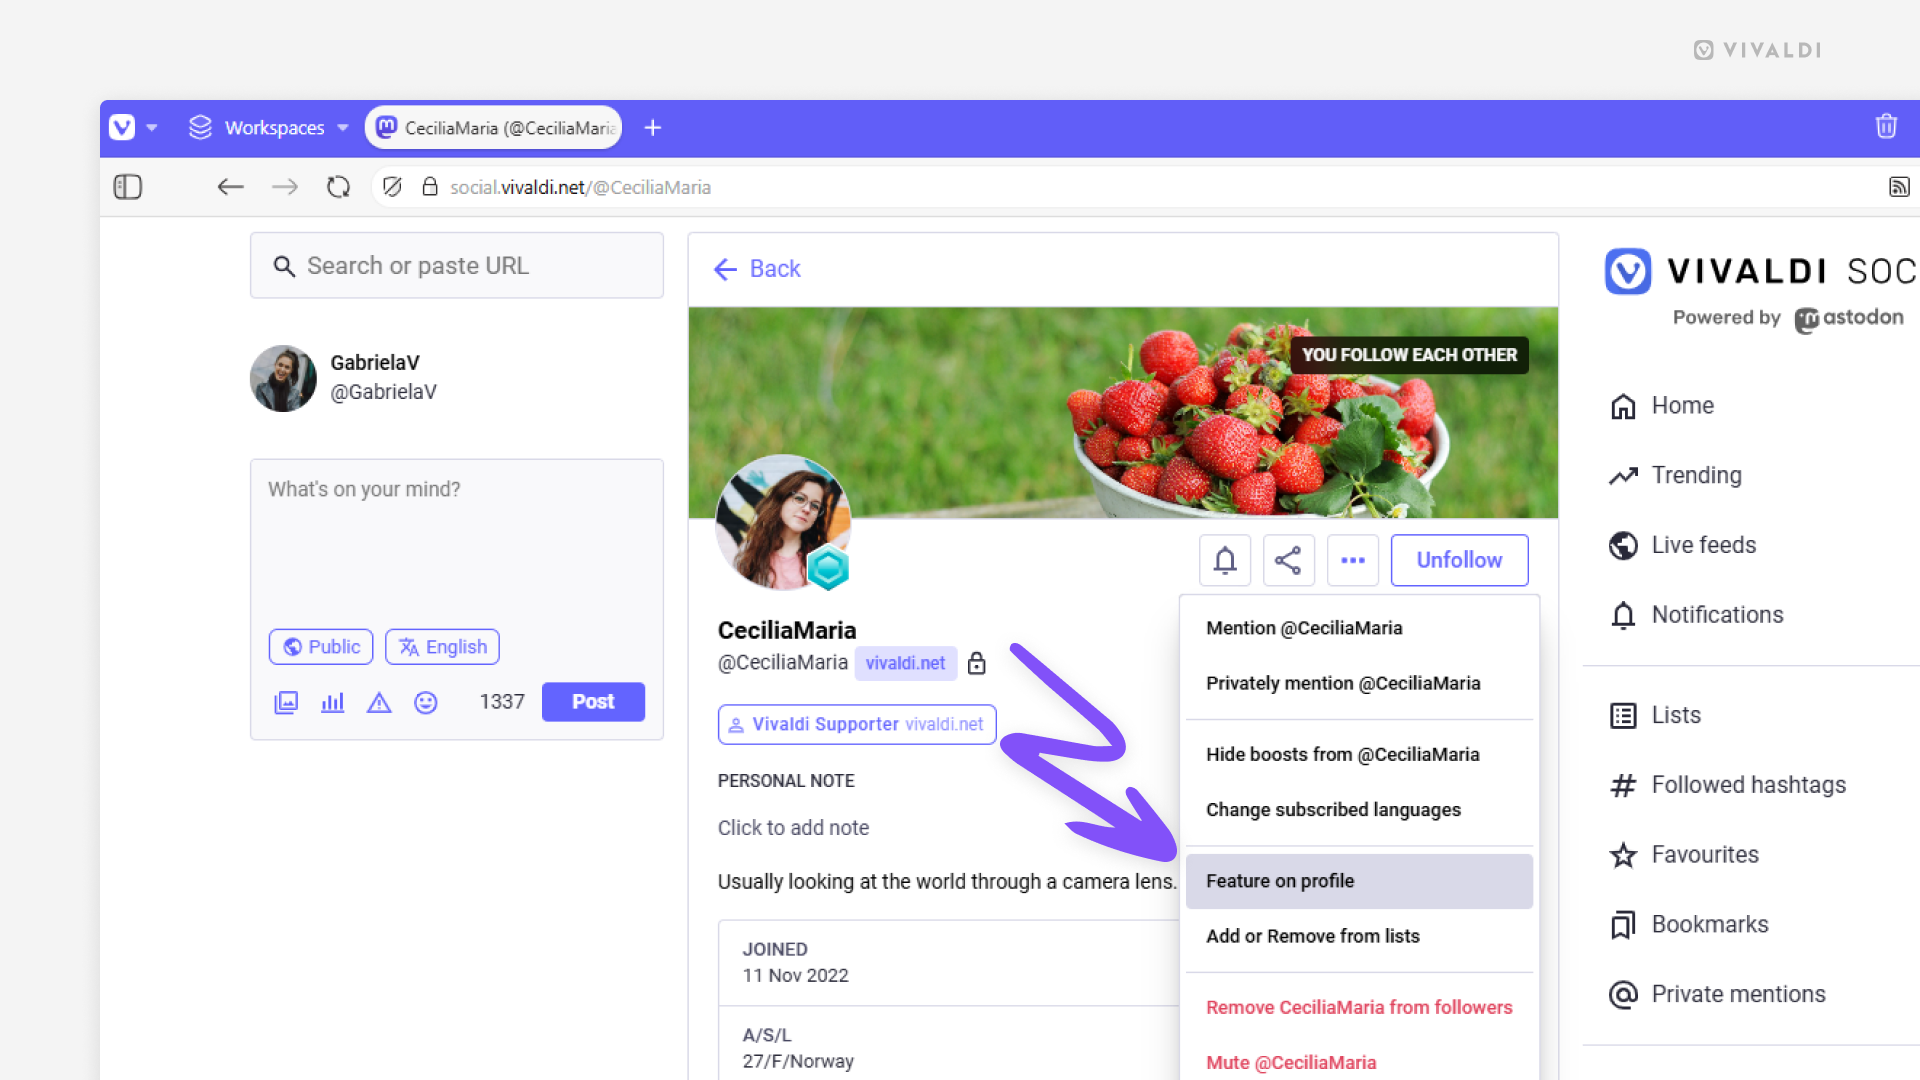The height and width of the screenshot is (1080, 1920).
Task: Click the address bar URL
Action: pyautogui.click(x=580, y=187)
